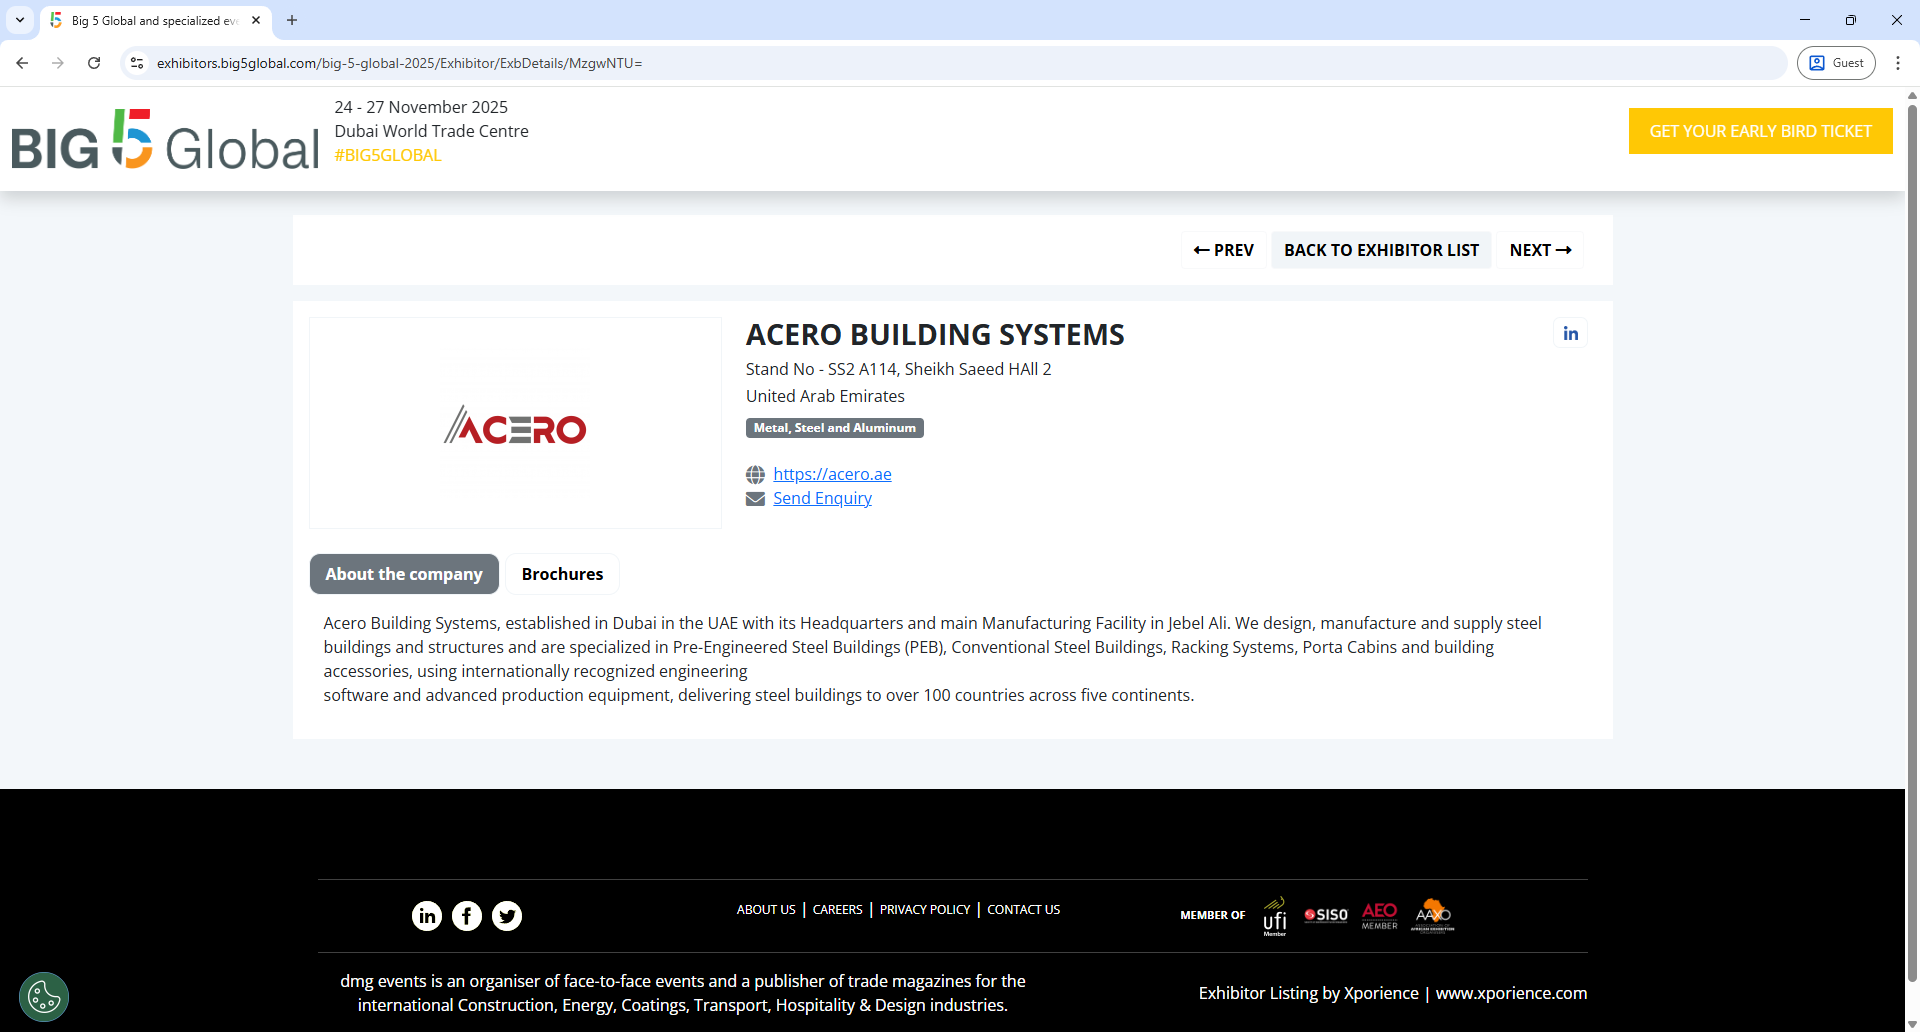Open the Twitter page in the footer
Viewport: 1920px width, 1032px height.
coord(507,915)
